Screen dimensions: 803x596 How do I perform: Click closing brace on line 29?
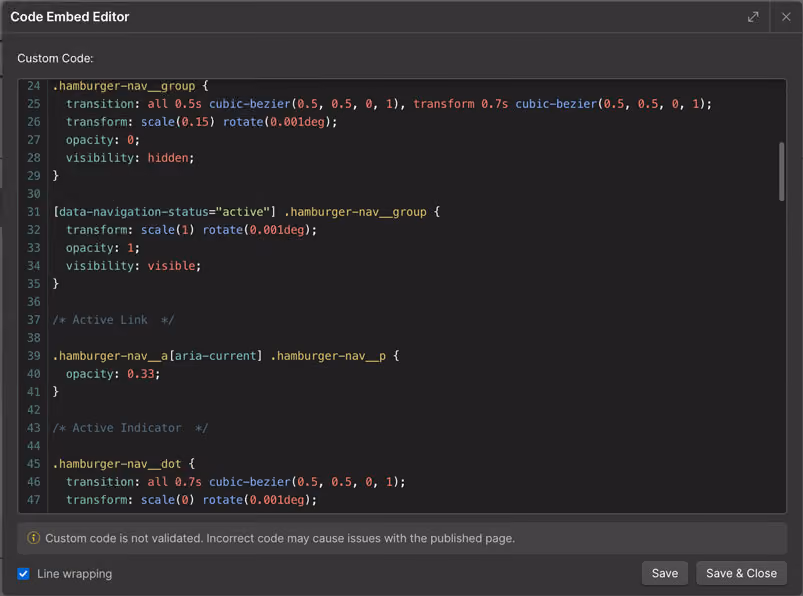56,176
